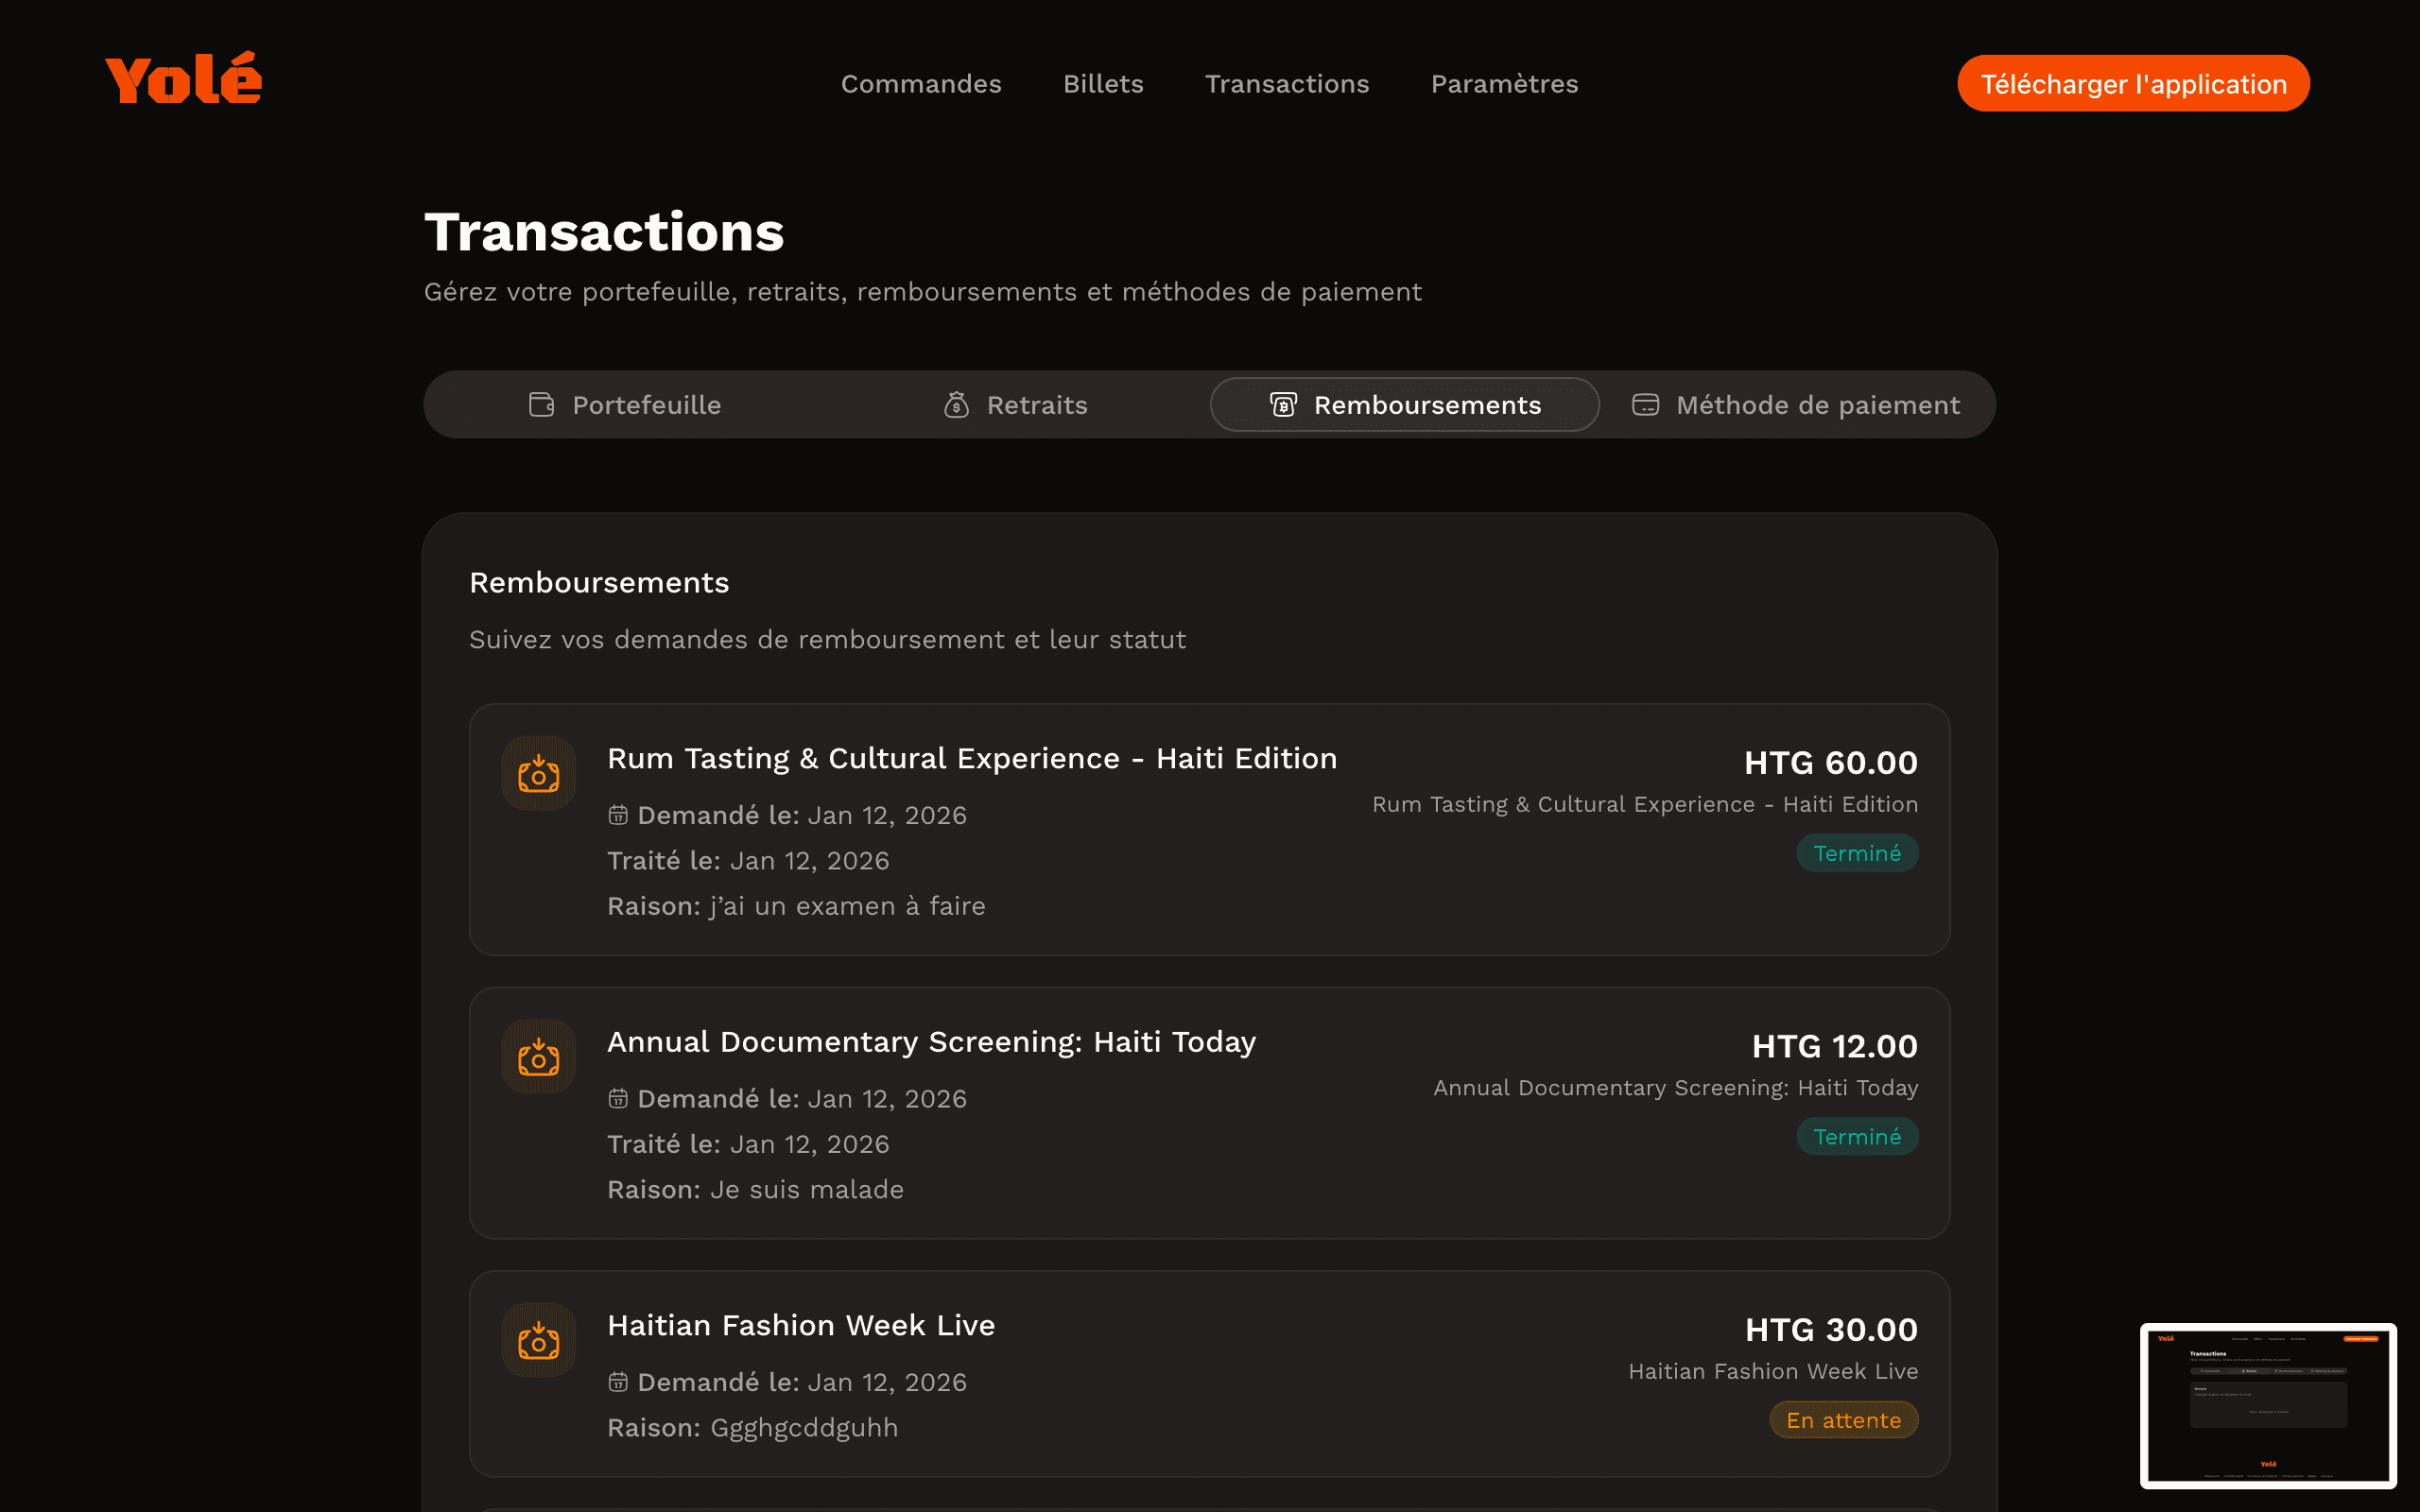
Task: Click the calendar icon in the Haitian Fashion Week entry
Action: (x=618, y=1382)
